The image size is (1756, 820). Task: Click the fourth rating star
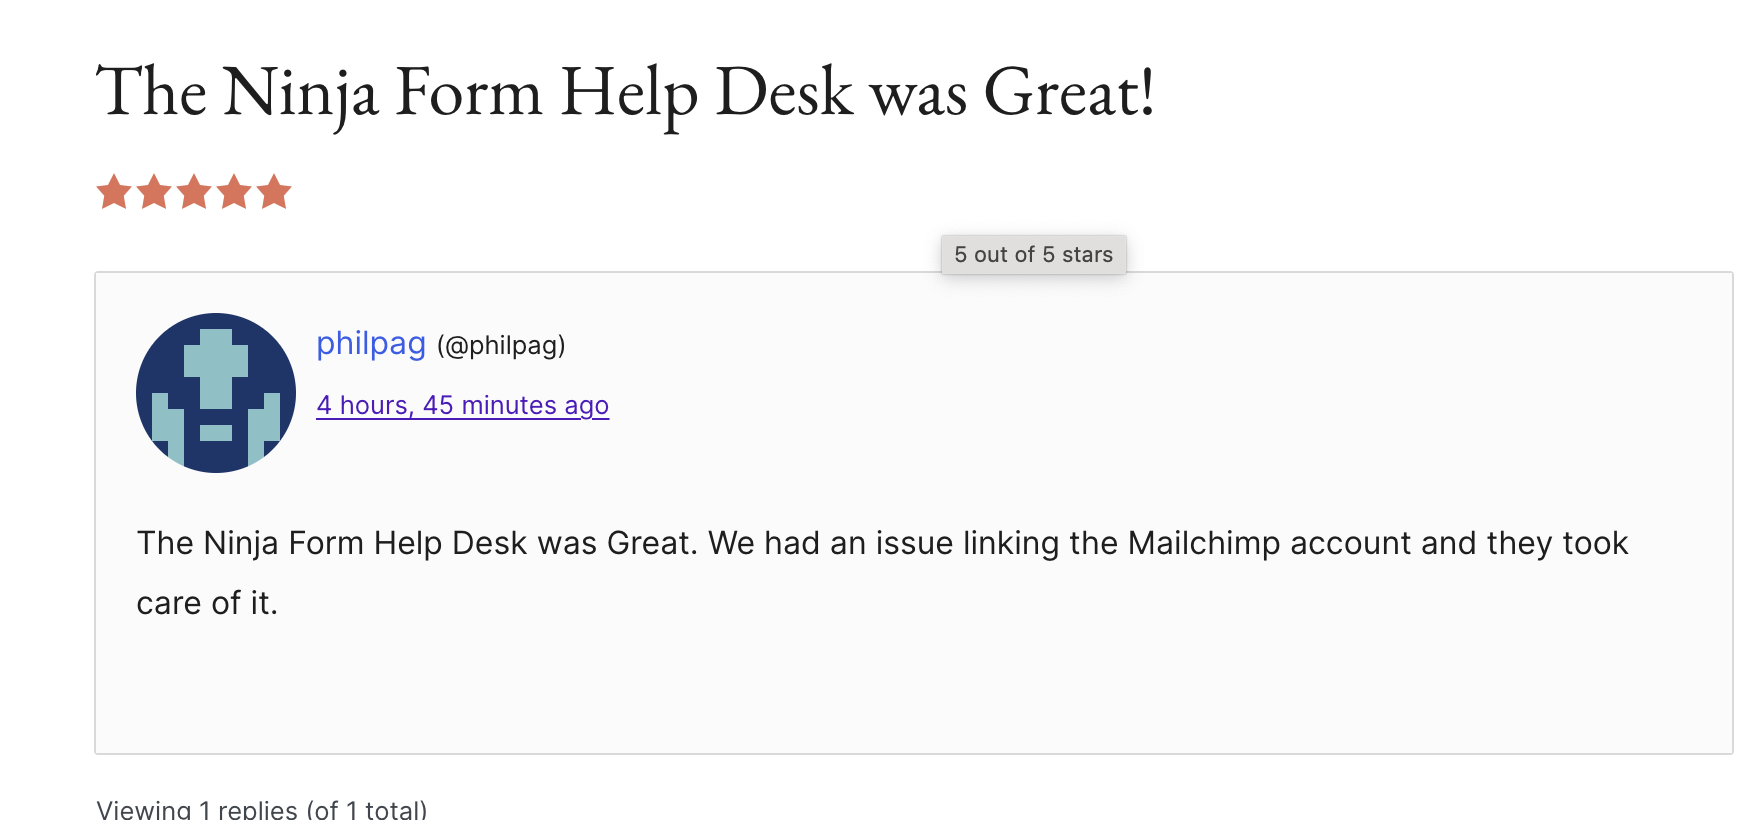point(234,192)
